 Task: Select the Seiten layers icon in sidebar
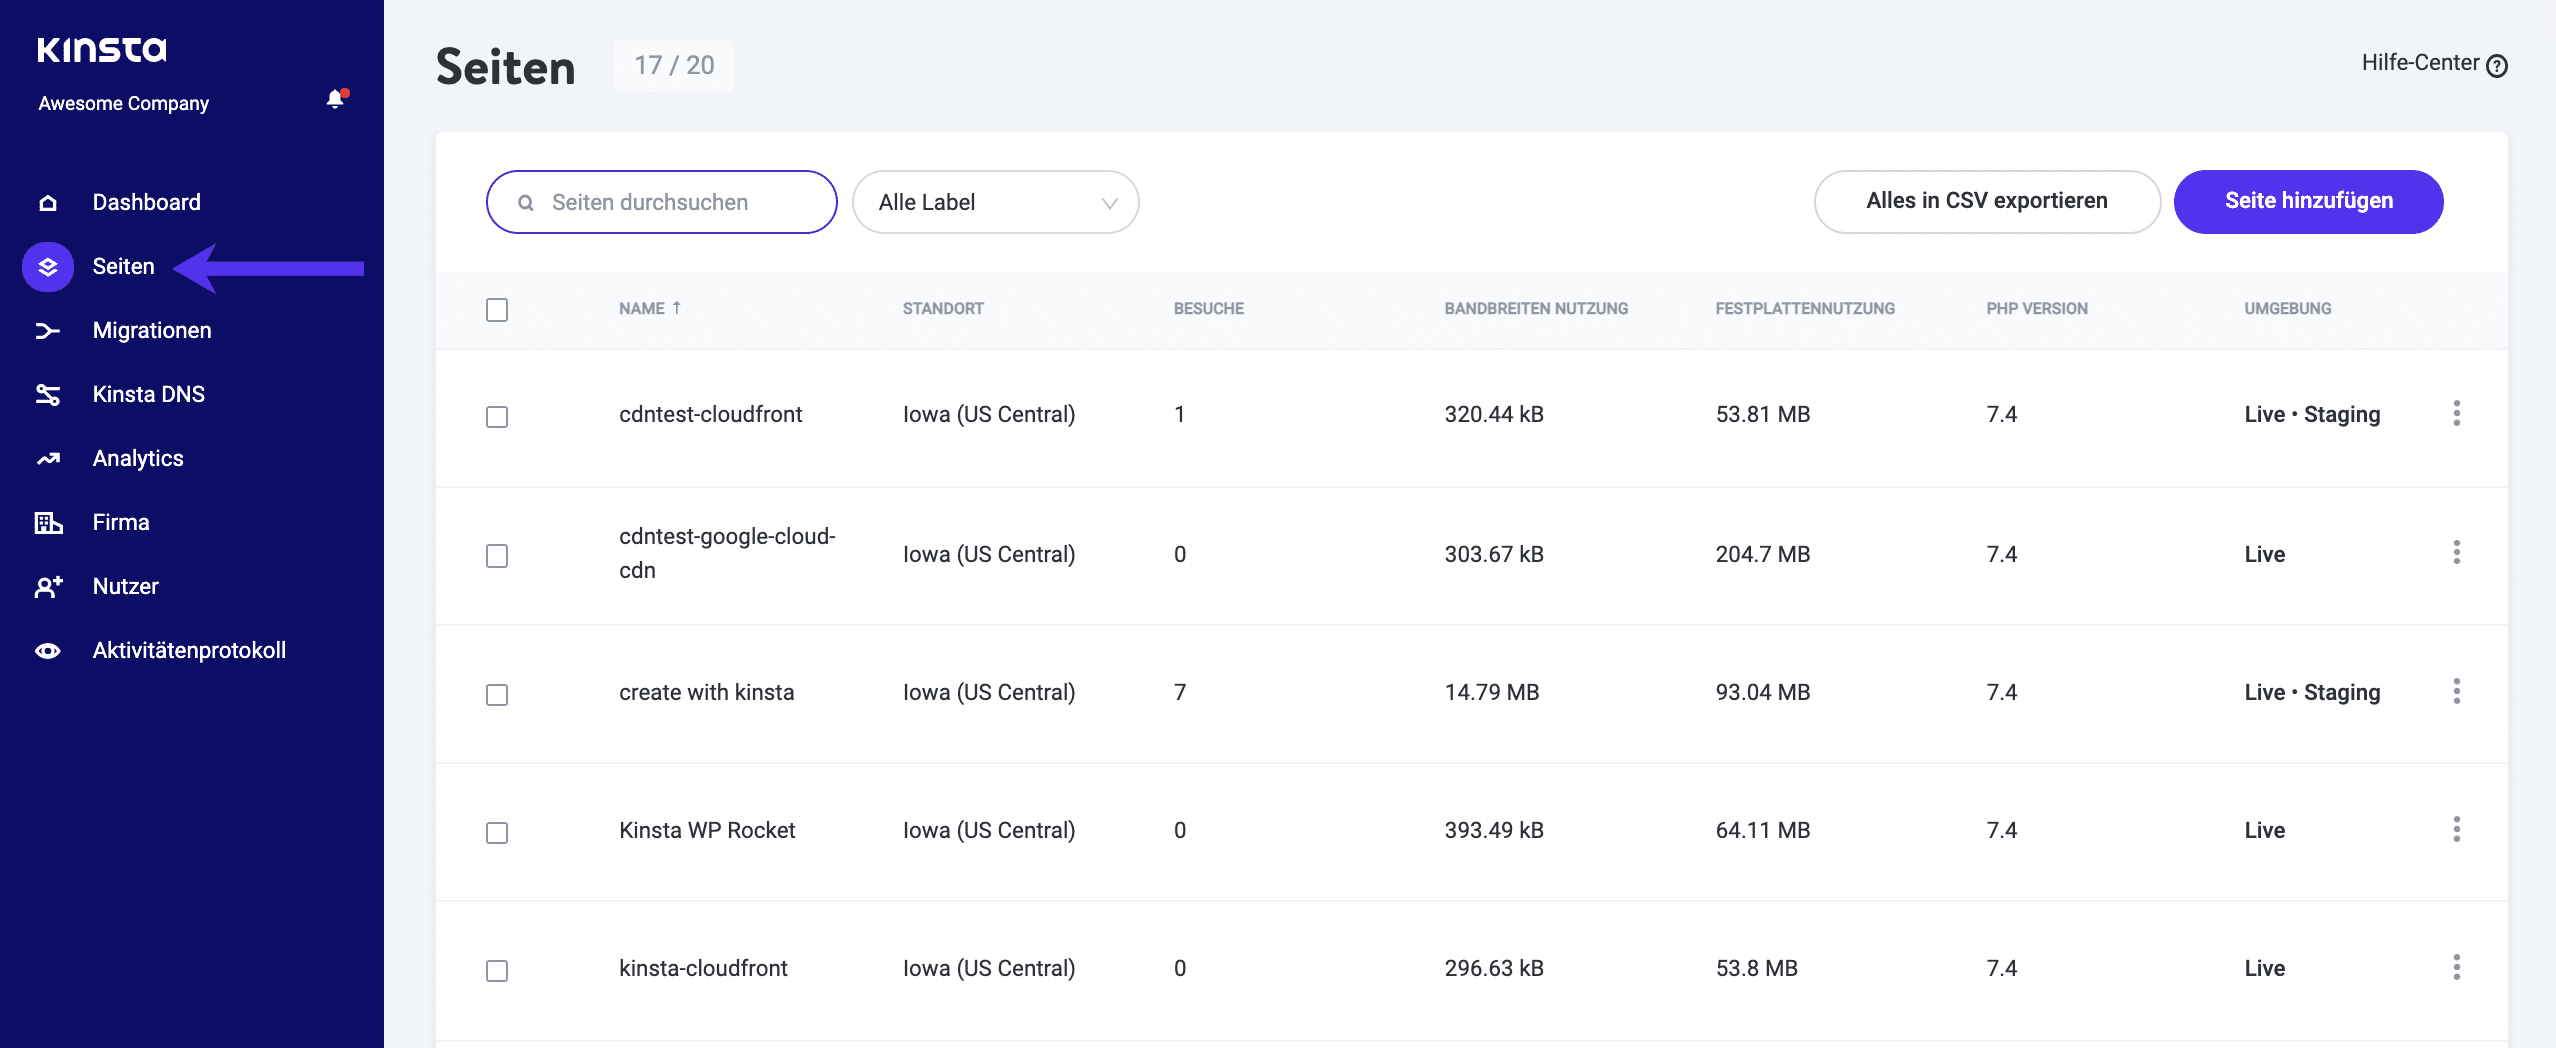47,266
